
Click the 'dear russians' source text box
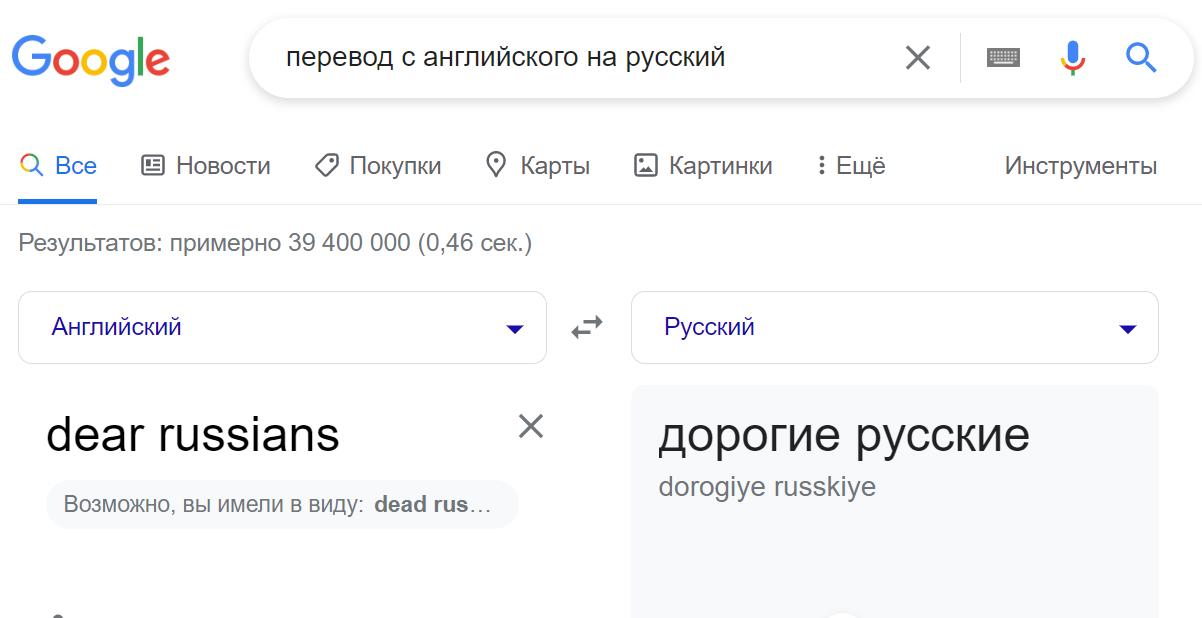coord(193,435)
